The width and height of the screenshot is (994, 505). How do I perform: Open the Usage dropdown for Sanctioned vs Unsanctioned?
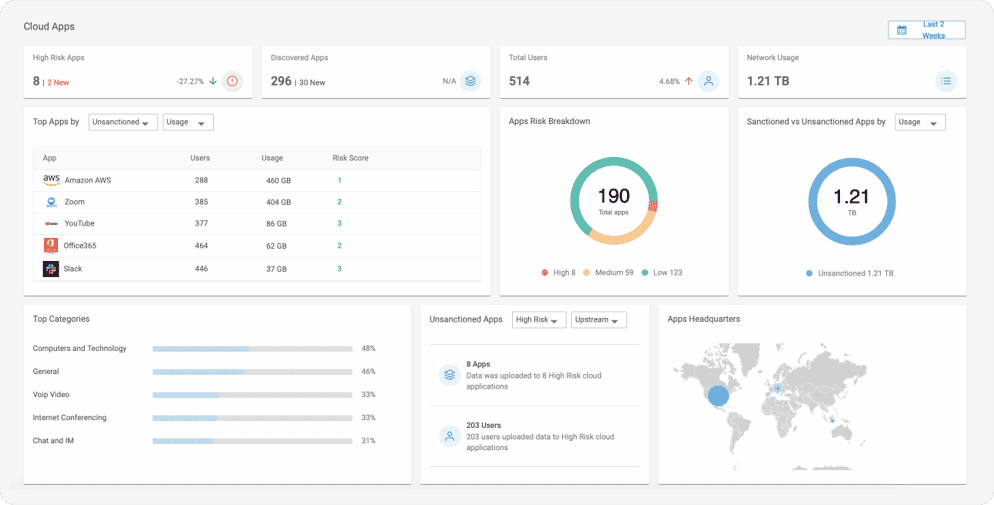pyautogui.click(x=920, y=122)
